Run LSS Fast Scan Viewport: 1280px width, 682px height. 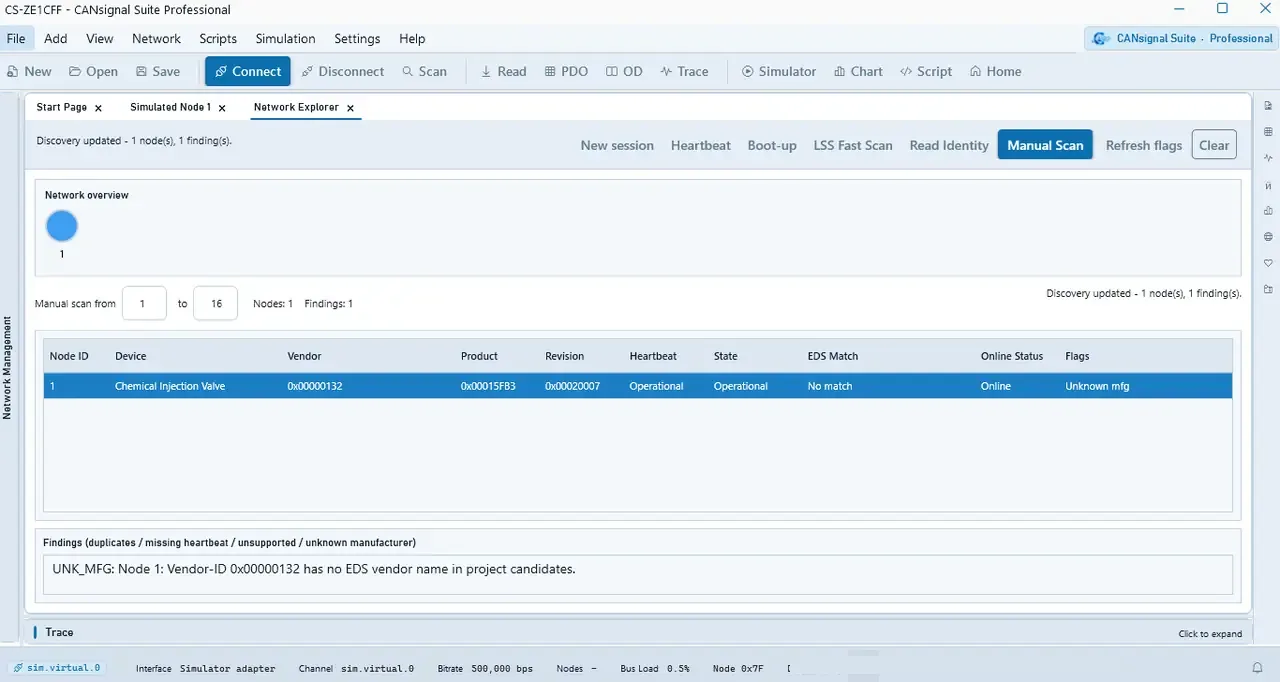pyautogui.click(x=853, y=145)
